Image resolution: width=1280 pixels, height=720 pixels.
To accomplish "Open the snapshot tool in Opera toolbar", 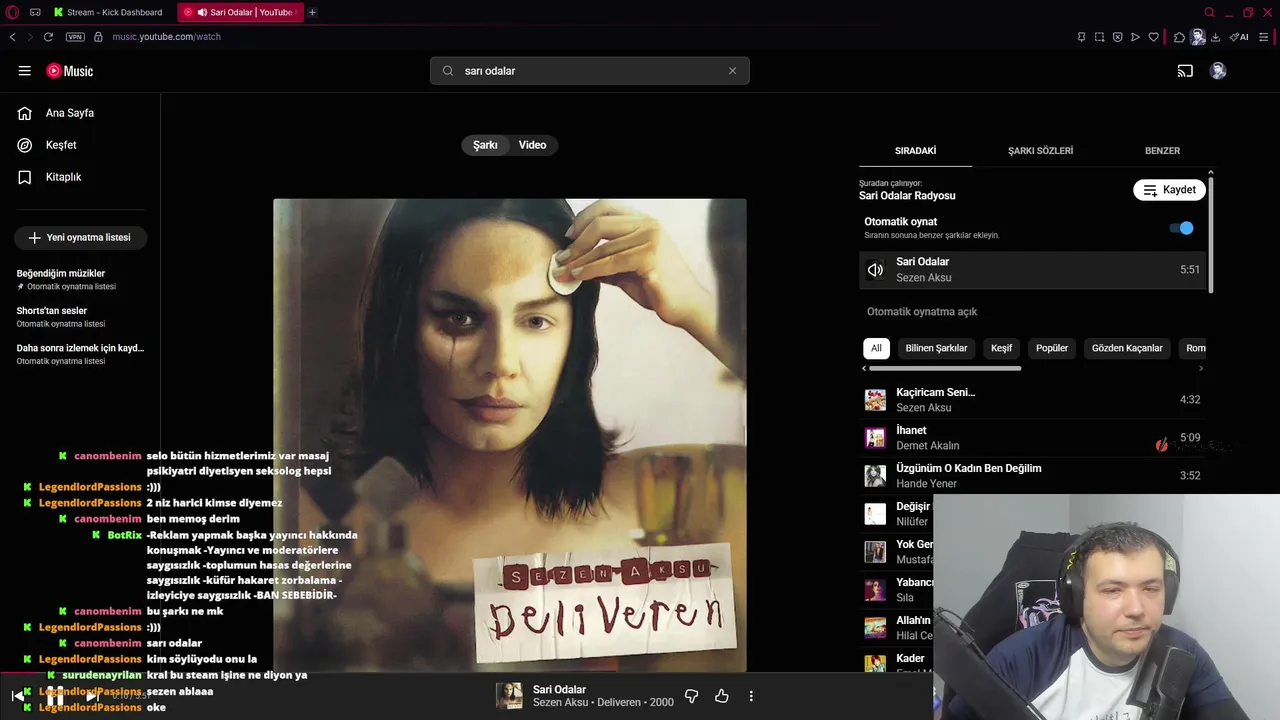I will [x=1099, y=37].
